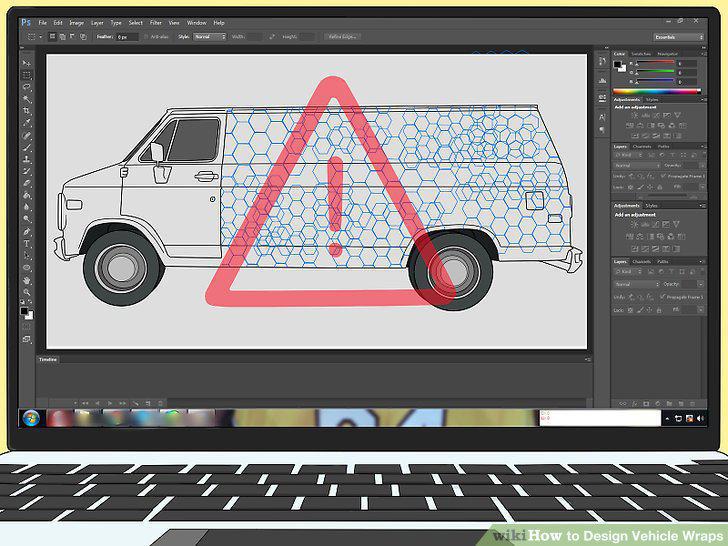Select the Move tool

click(x=26, y=63)
